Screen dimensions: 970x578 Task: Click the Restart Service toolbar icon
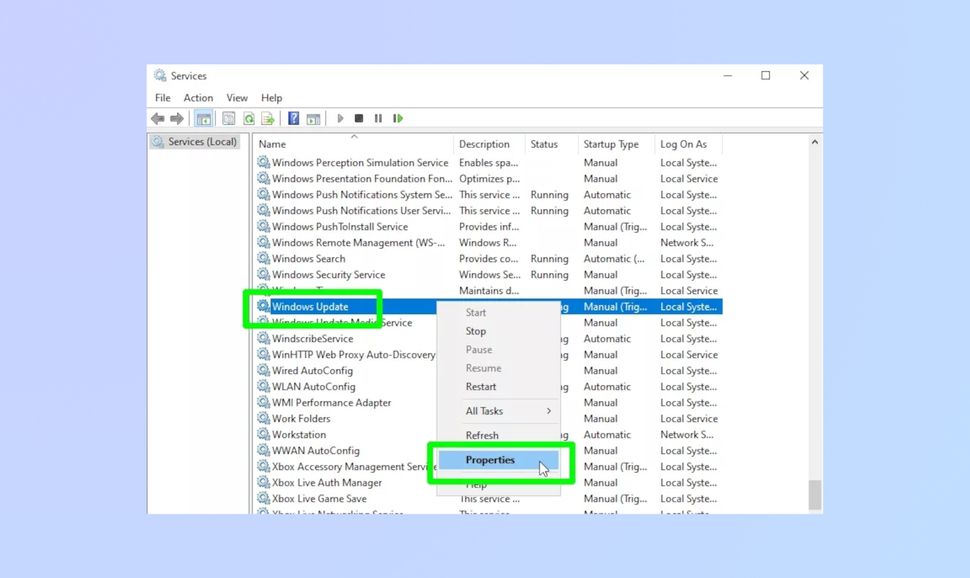click(x=398, y=118)
